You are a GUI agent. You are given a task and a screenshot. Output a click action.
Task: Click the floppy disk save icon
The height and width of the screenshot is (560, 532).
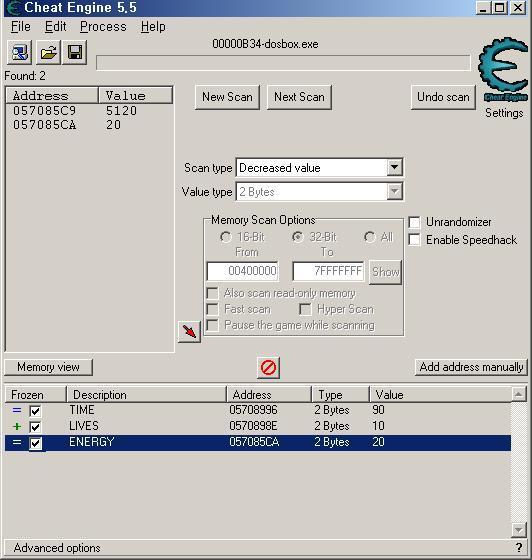coord(75,53)
